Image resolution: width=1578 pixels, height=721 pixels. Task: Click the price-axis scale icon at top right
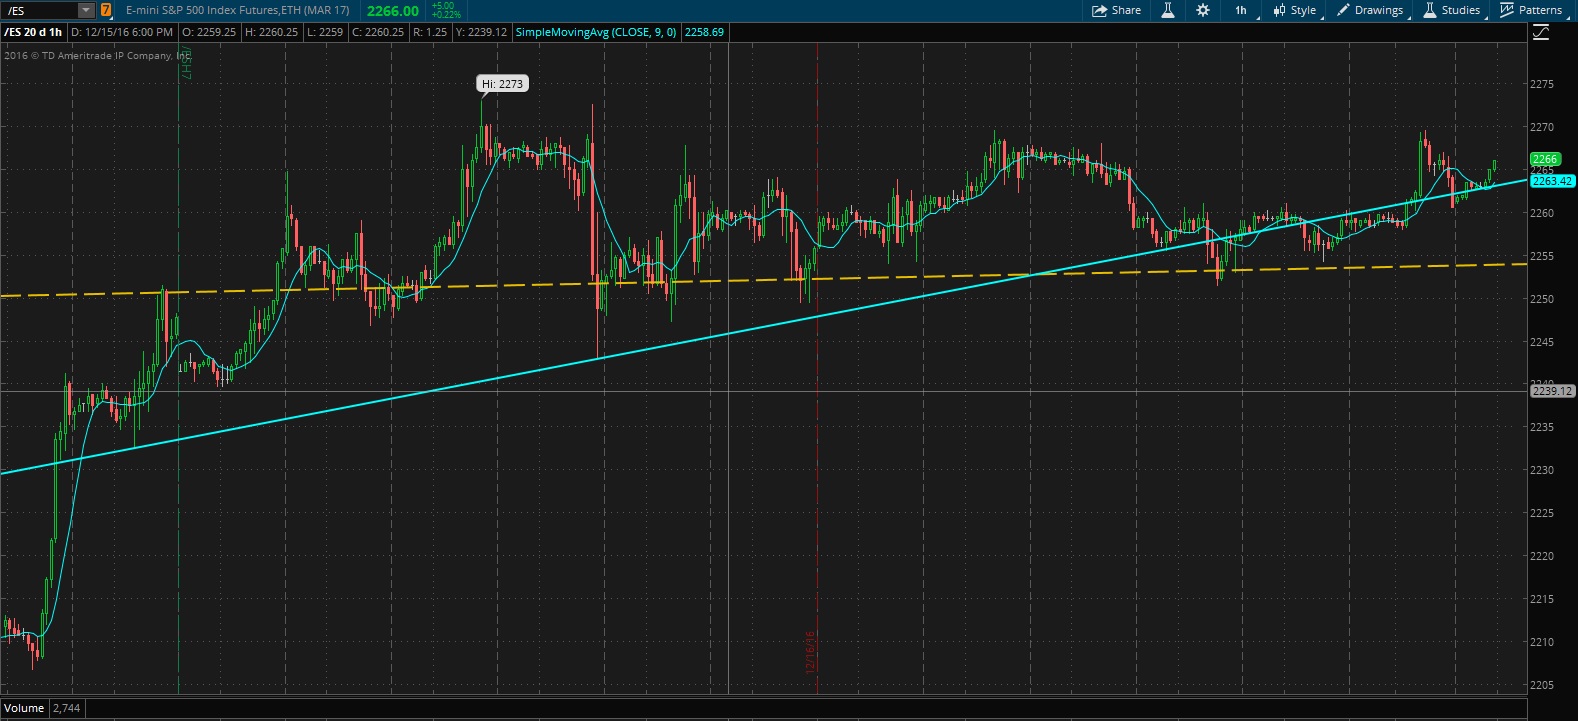click(1540, 33)
